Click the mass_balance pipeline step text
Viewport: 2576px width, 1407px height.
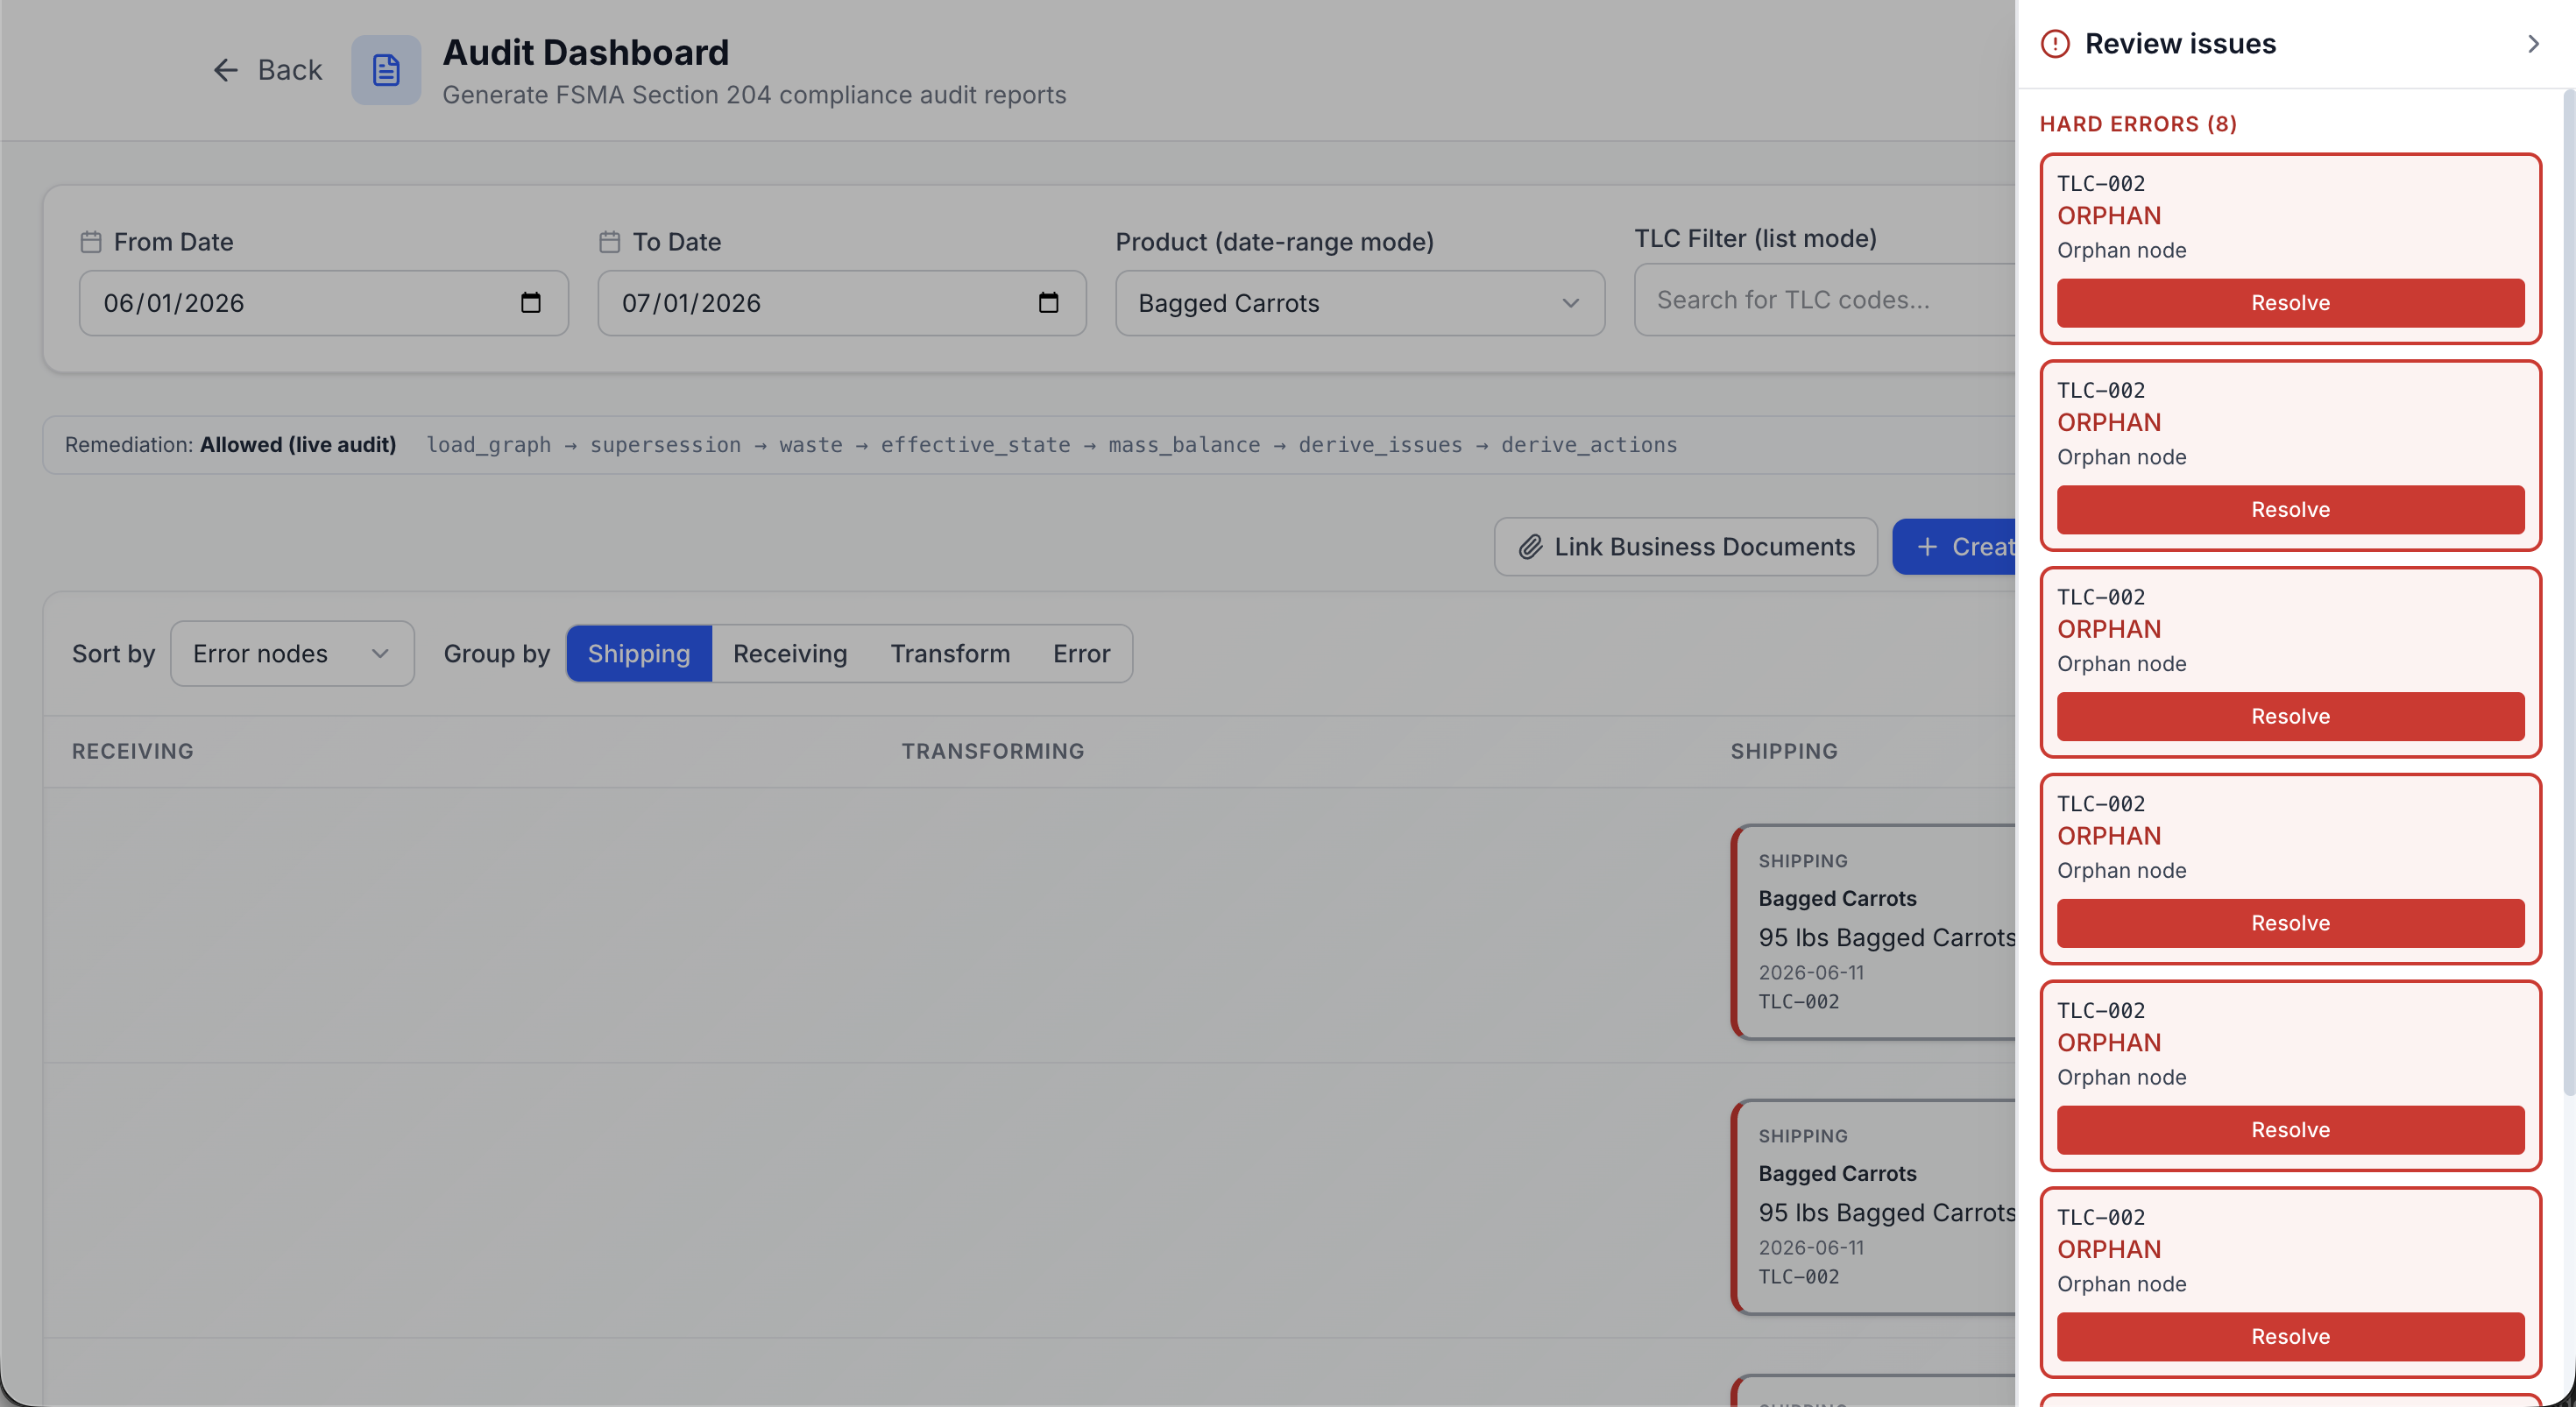pos(1184,445)
